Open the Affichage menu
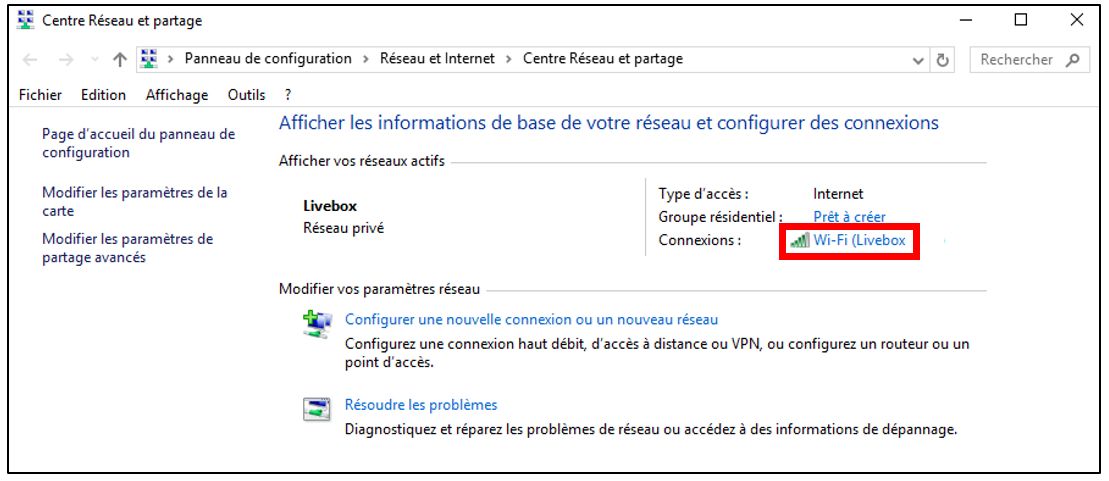This screenshot has width=1109, height=481. click(177, 95)
